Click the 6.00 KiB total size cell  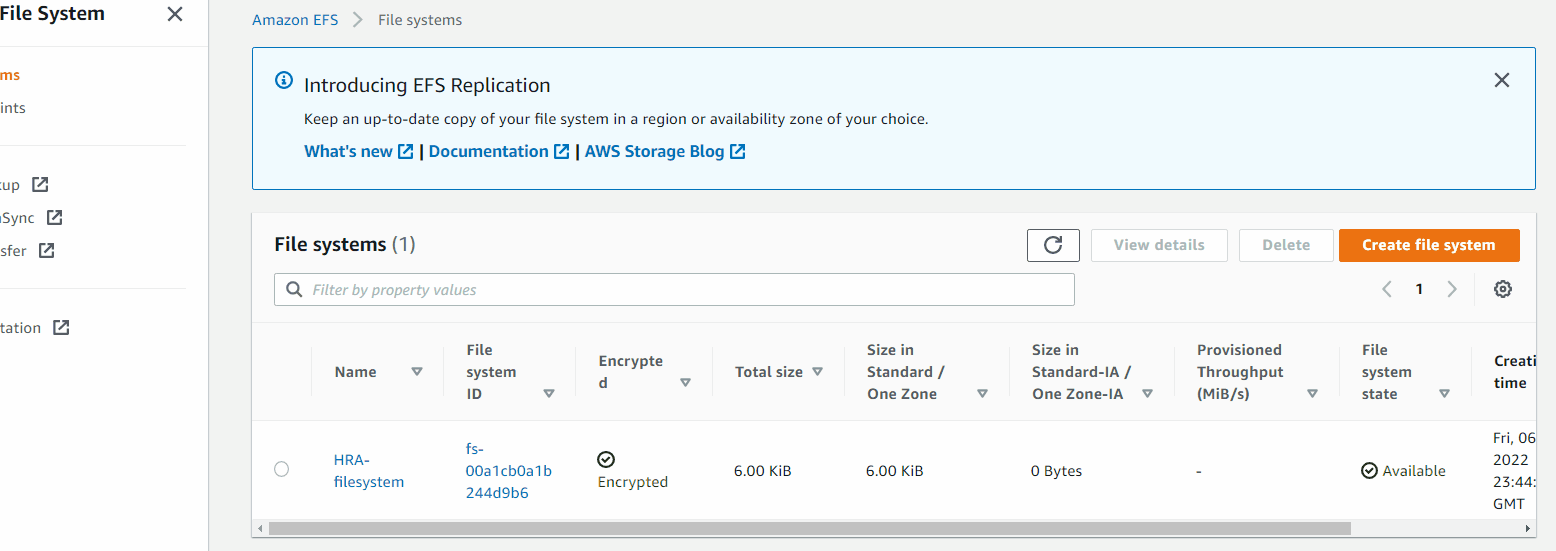coord(763,471)
